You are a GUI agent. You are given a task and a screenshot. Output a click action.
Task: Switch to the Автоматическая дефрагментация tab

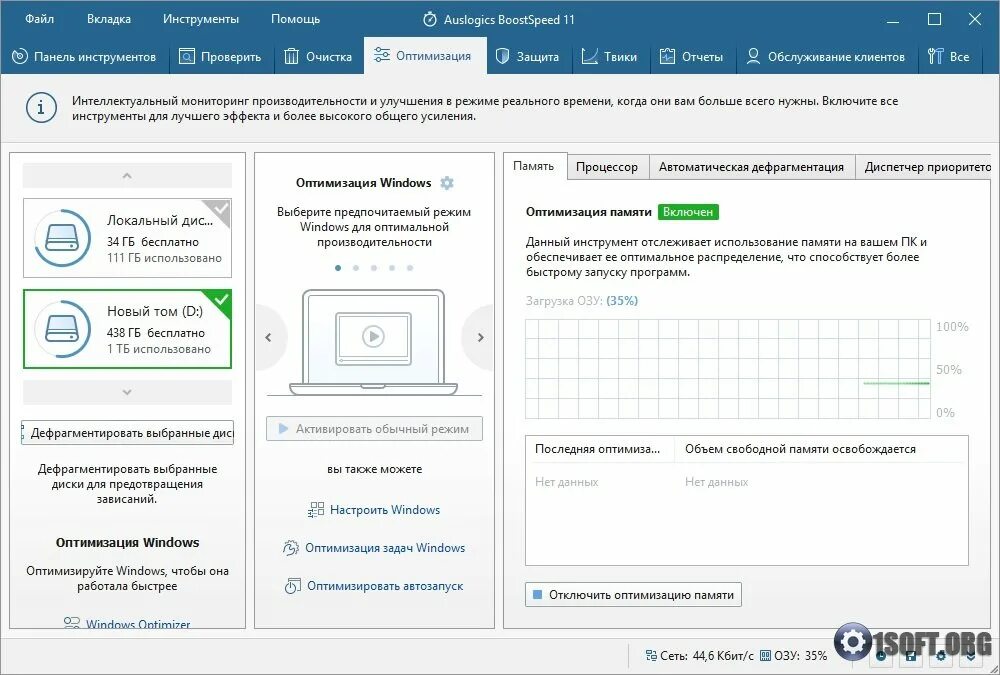(x=751, y=167)
